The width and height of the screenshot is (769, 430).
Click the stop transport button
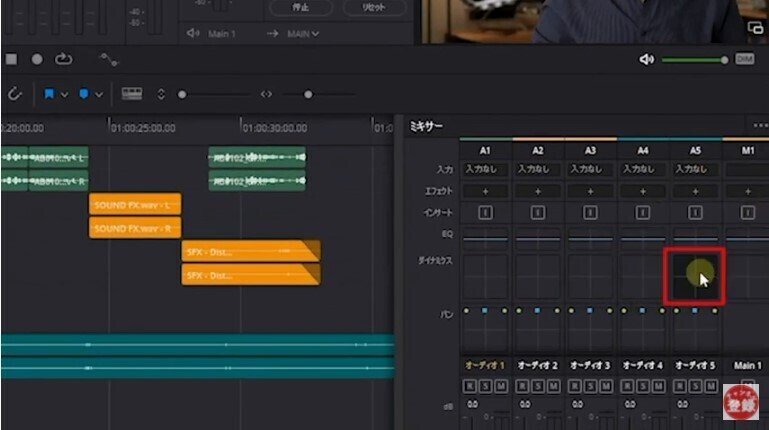tap(11, 59)
